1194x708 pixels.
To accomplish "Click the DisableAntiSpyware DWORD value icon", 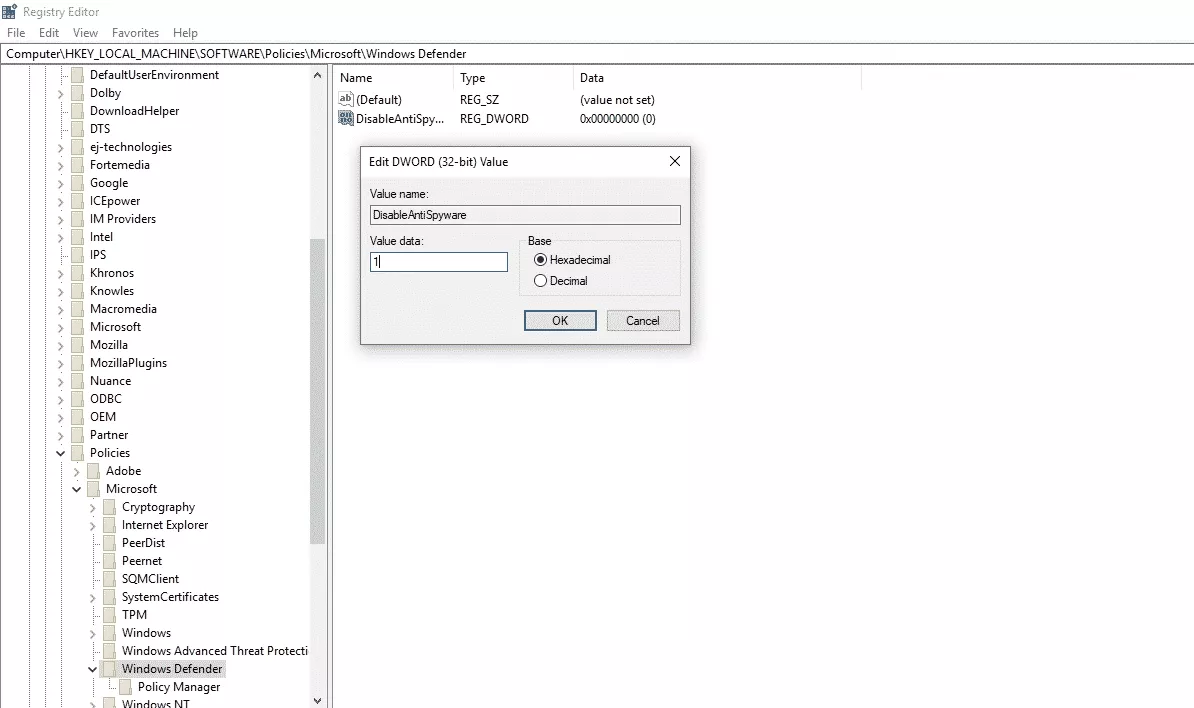I will pos(347,119).
